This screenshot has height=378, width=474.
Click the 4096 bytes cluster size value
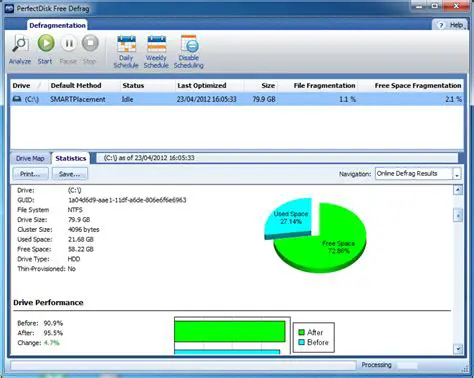pyautogui.click(x=84, y=230)
